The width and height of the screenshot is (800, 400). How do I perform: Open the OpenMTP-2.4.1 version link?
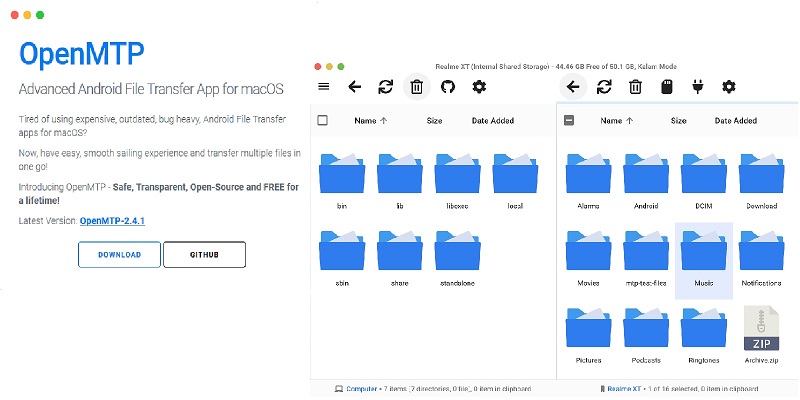click(112, 221)
